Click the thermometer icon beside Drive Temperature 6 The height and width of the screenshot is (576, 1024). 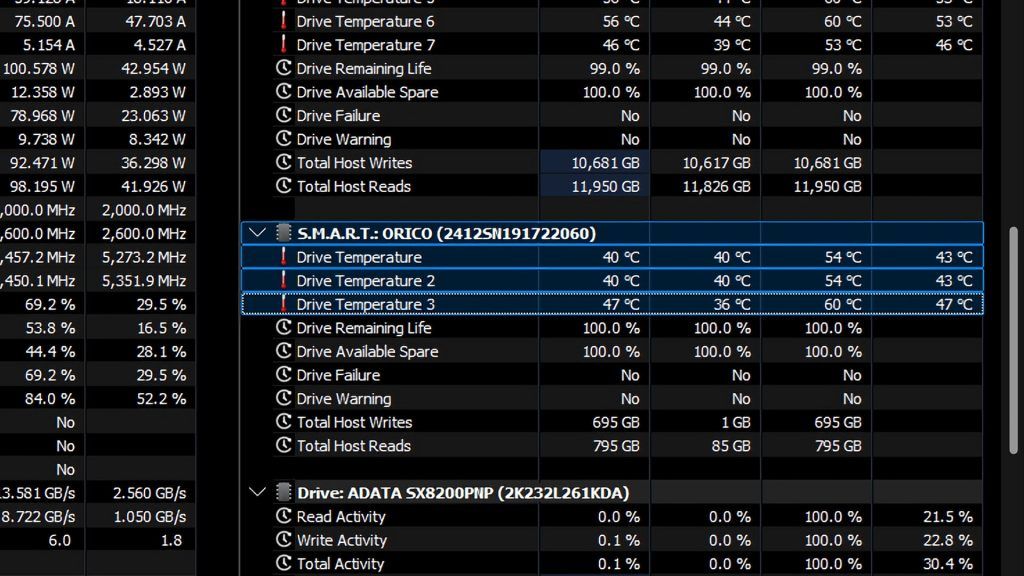(283, 21)
